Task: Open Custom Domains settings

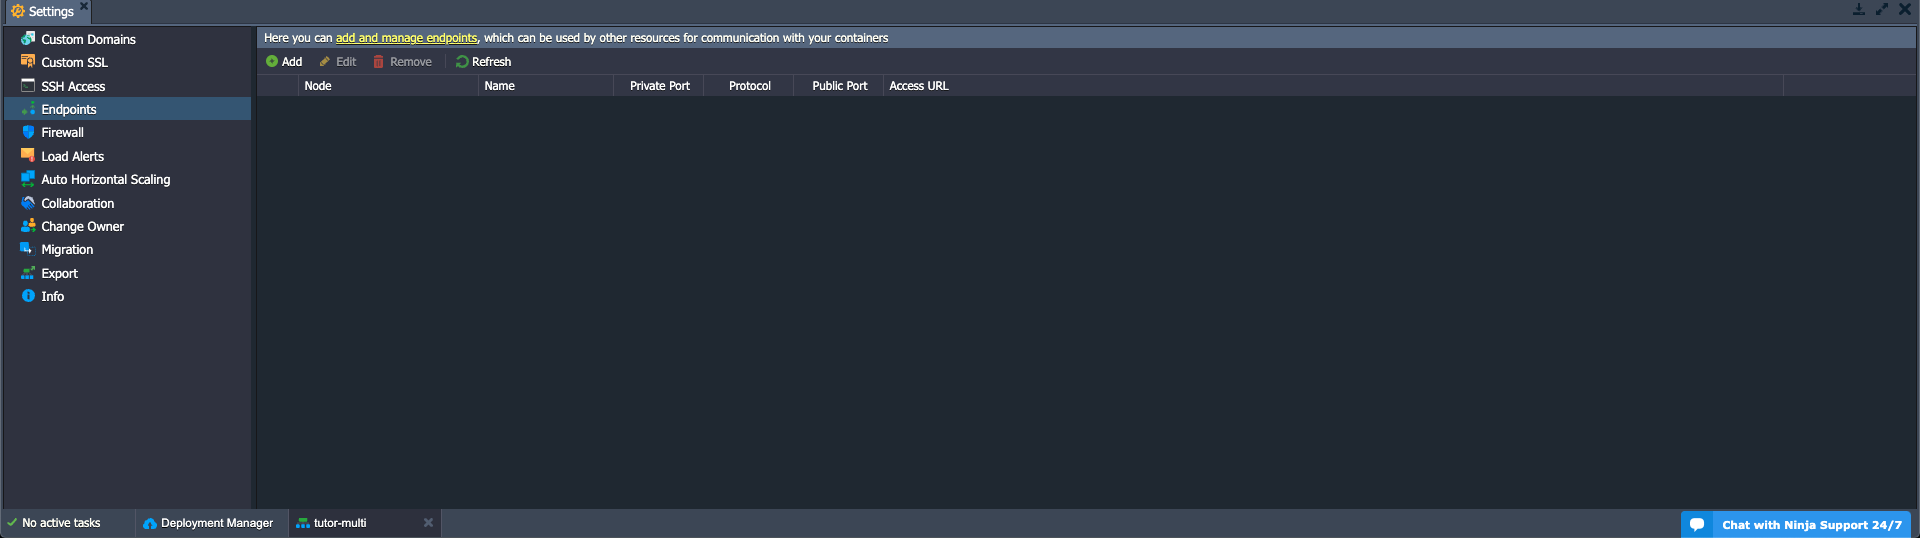Action: (128, 39)
